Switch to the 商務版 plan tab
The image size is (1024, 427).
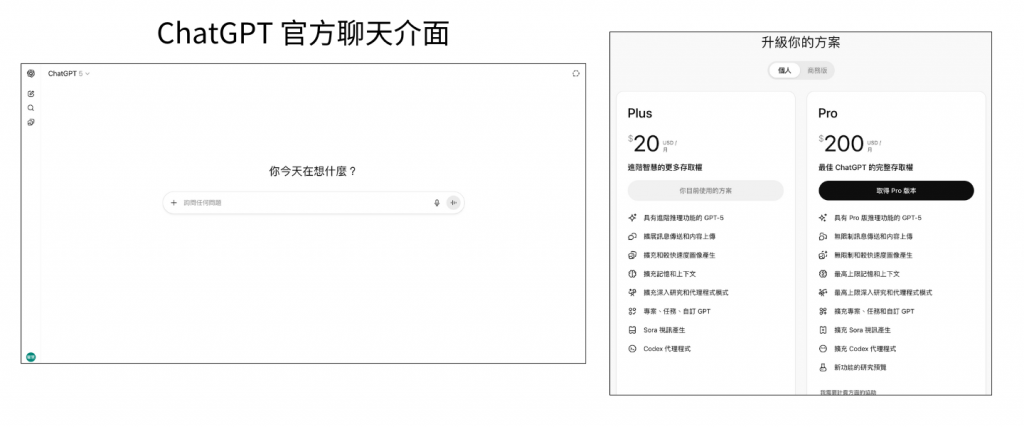point(816,71)
